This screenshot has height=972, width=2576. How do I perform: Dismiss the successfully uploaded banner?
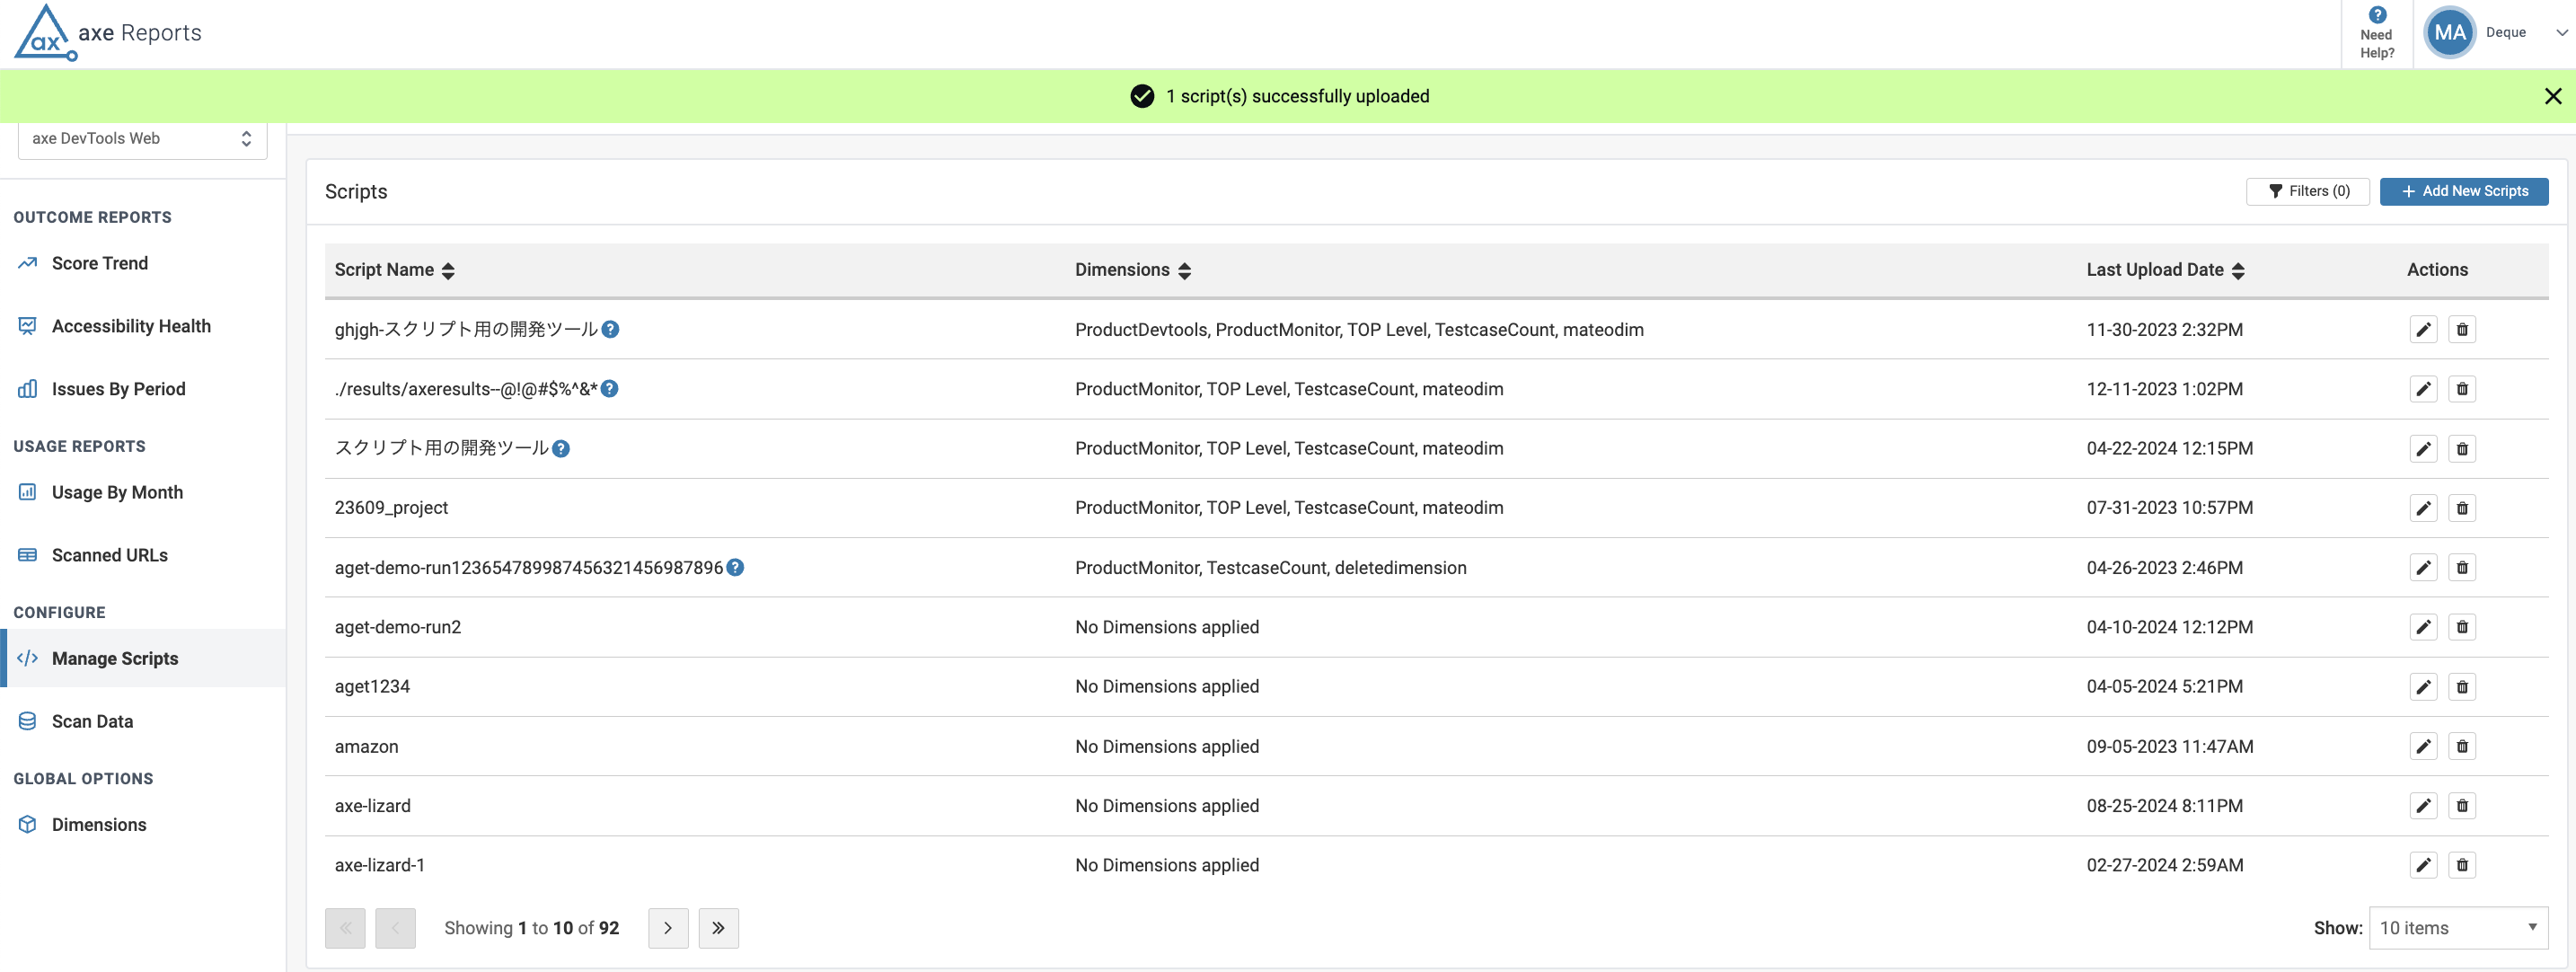2552,96
